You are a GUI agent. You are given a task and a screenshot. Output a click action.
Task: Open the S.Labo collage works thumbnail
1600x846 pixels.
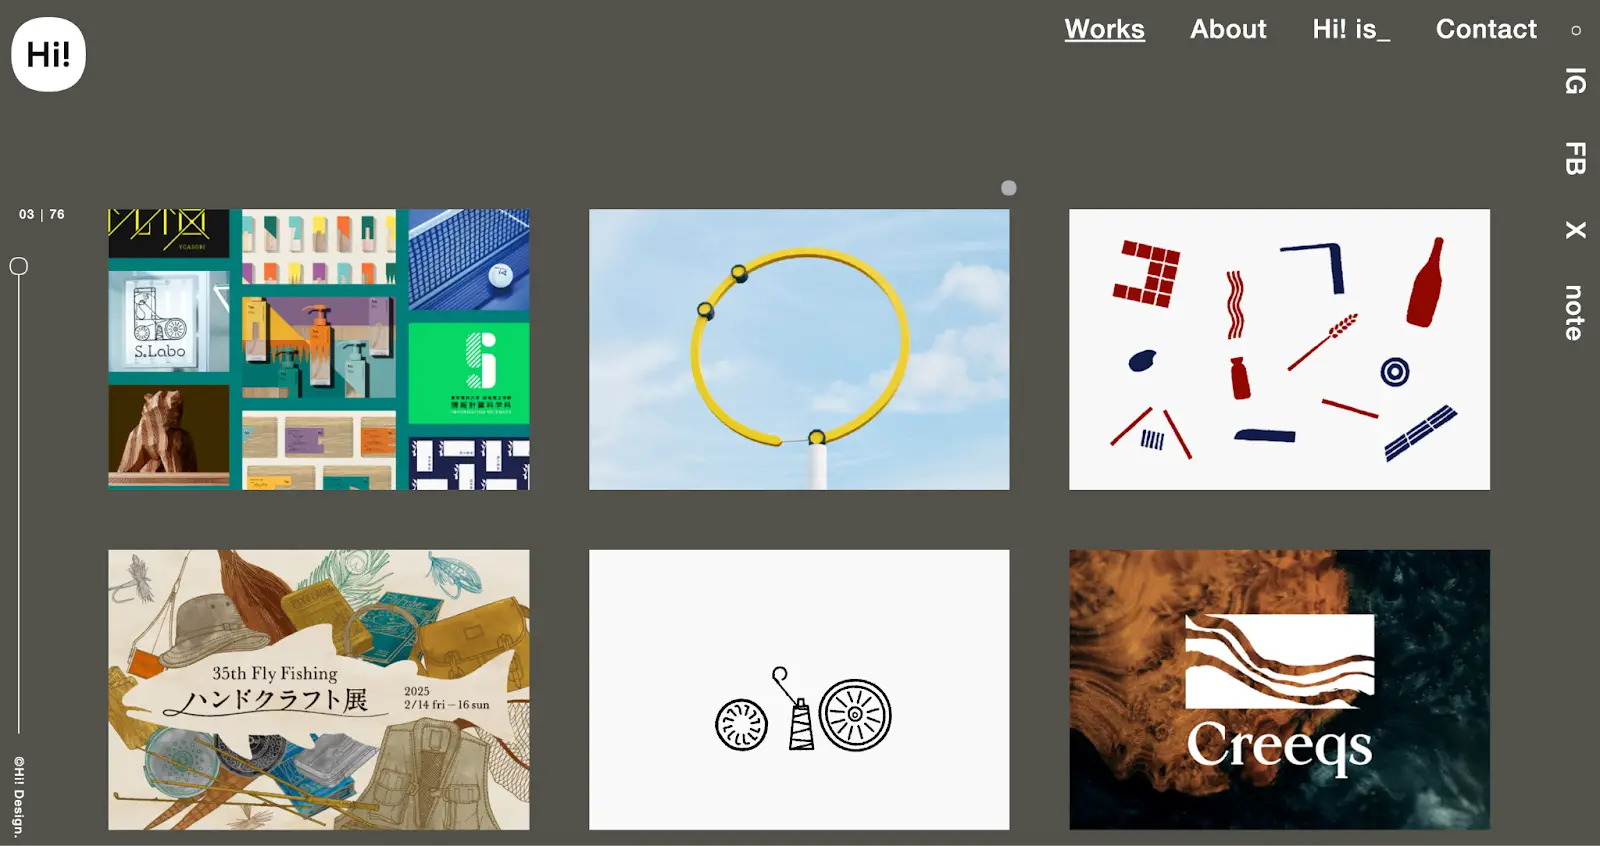[x=319, y=349]
